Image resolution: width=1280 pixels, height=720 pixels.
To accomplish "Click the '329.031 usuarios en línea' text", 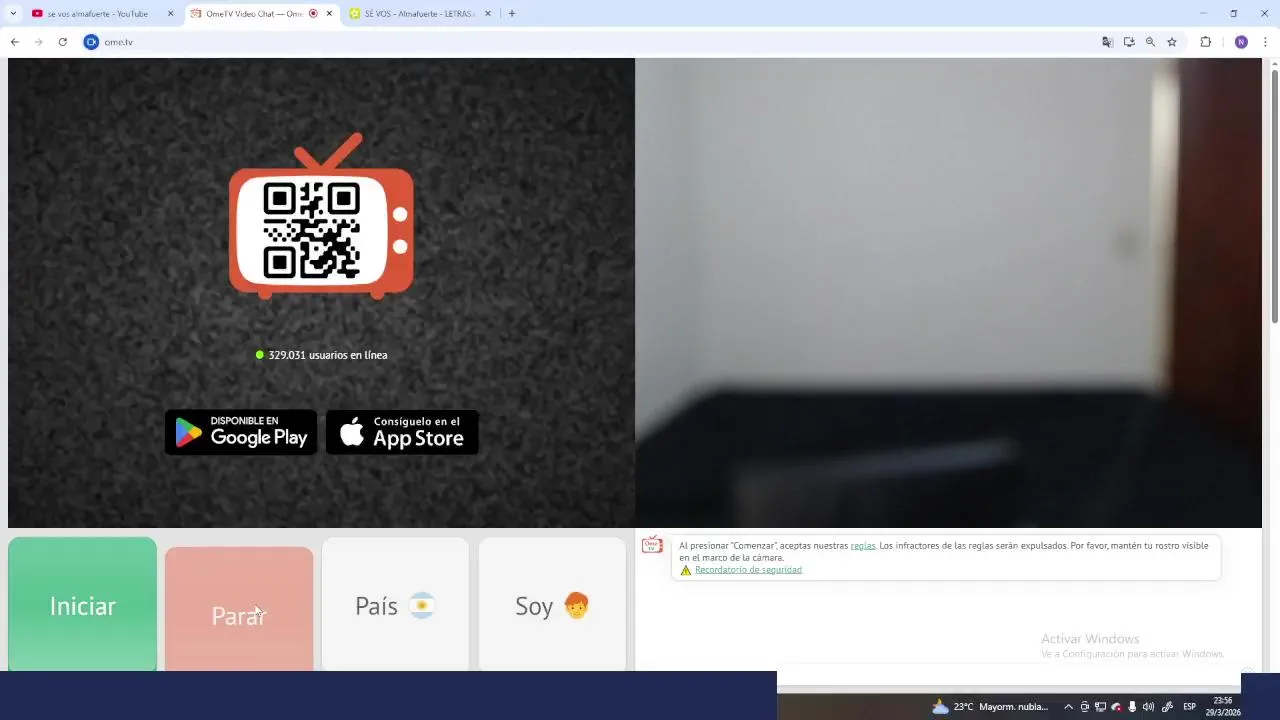I will tap(327, 355).
